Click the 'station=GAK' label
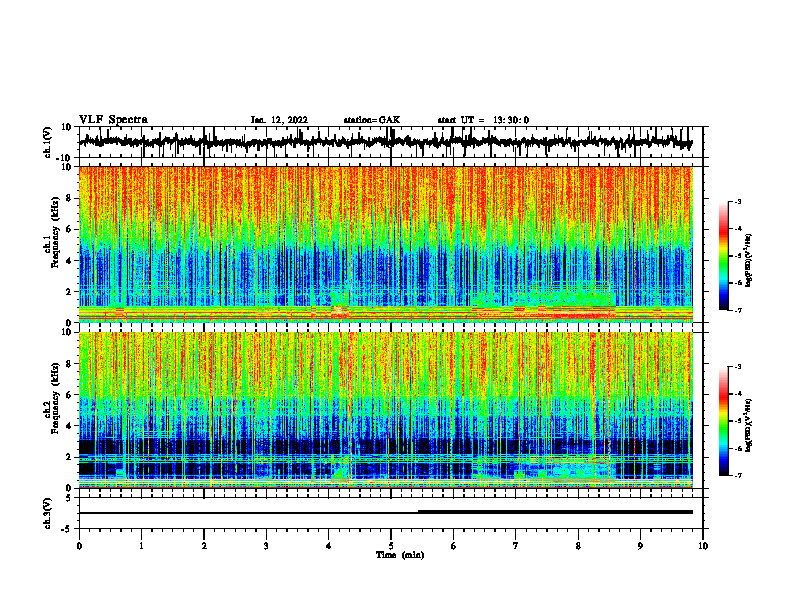Image resolution: width=792 pixels, height=612 pixels. (372, 120)
